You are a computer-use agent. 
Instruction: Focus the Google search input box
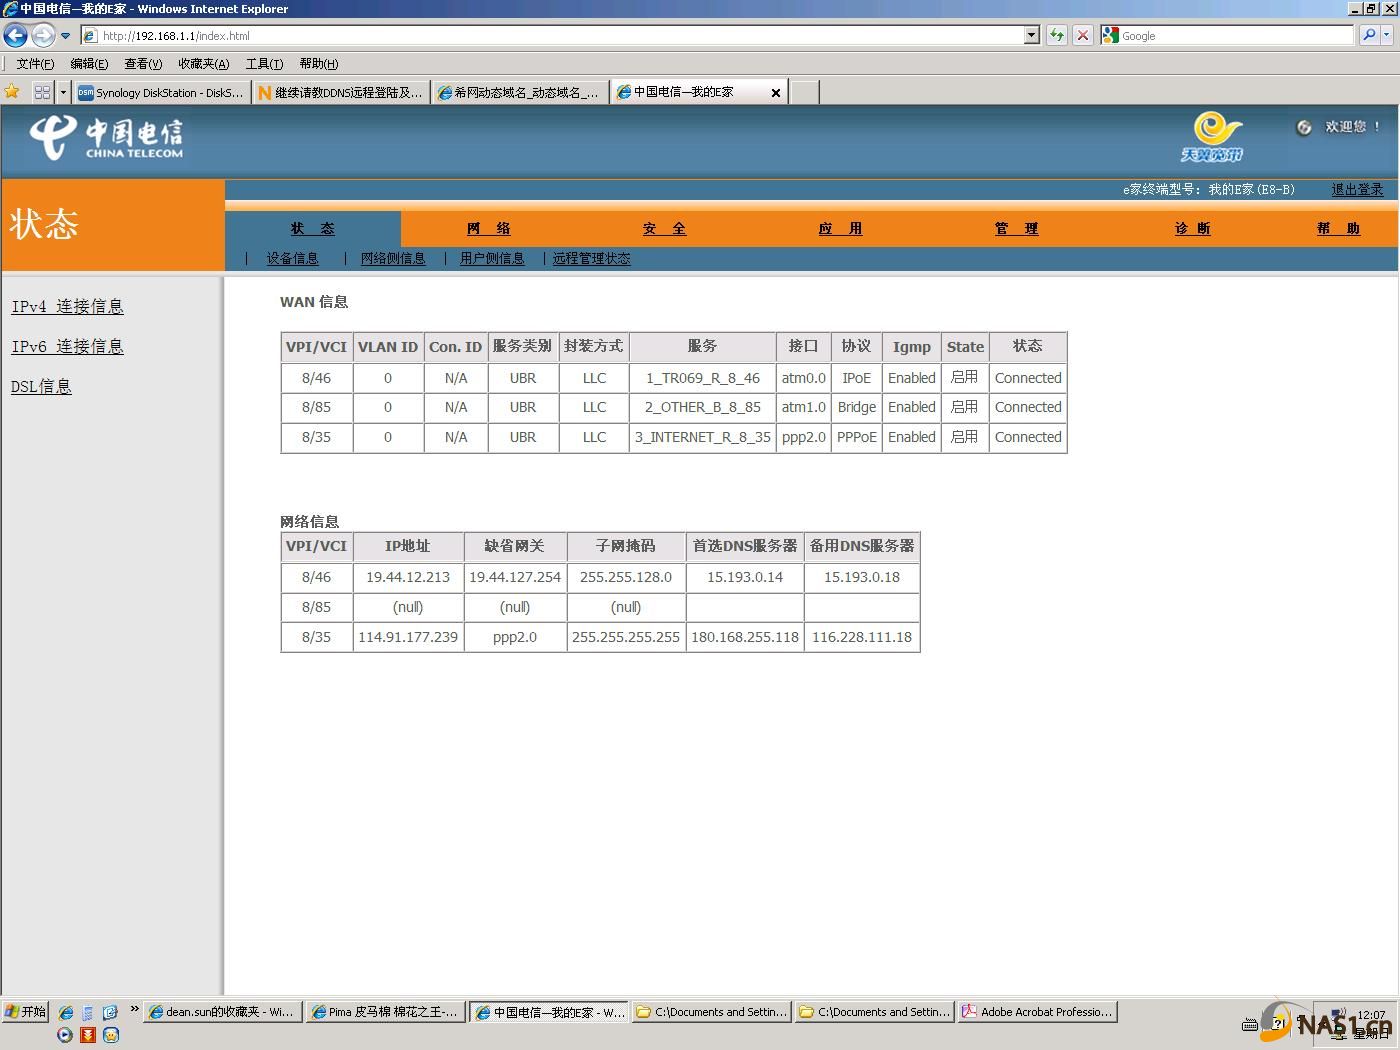pos(1236,35)
